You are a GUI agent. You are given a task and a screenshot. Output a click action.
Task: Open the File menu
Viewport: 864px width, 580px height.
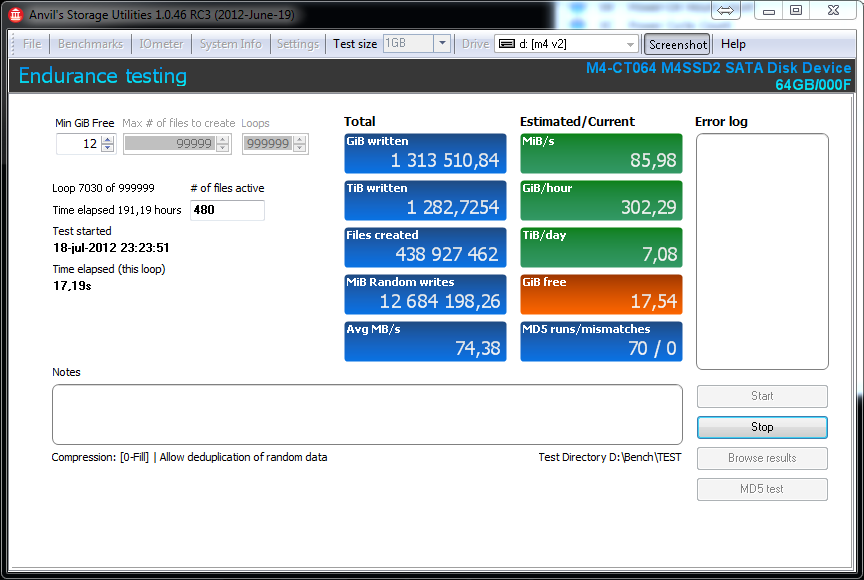click(x=32, y=44)
